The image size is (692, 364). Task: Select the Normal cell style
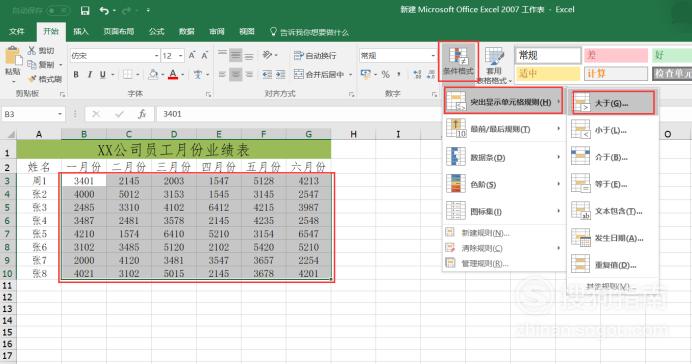tap(548, 56)
